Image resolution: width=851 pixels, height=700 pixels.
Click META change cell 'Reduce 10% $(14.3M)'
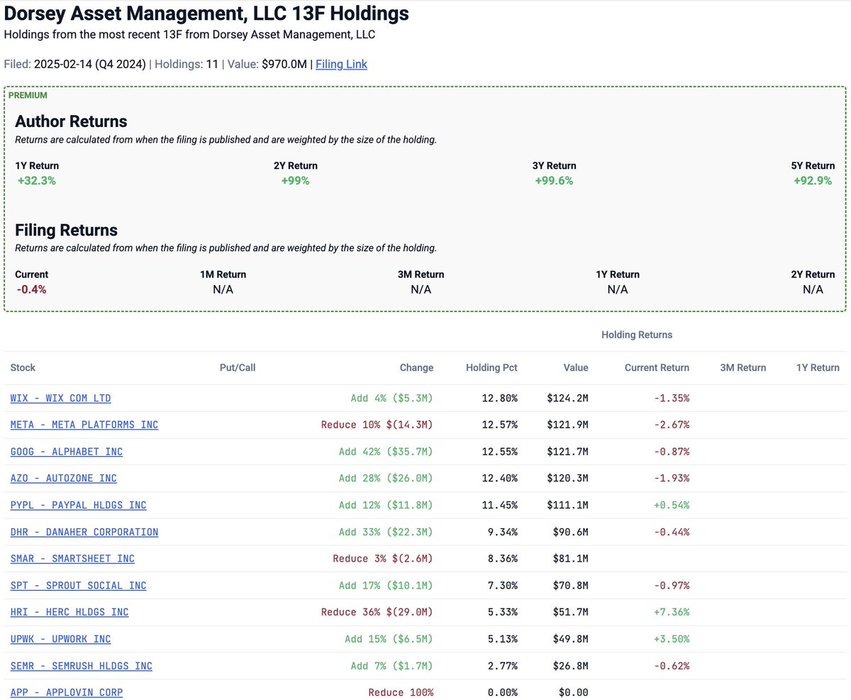(x=377, y=424)
